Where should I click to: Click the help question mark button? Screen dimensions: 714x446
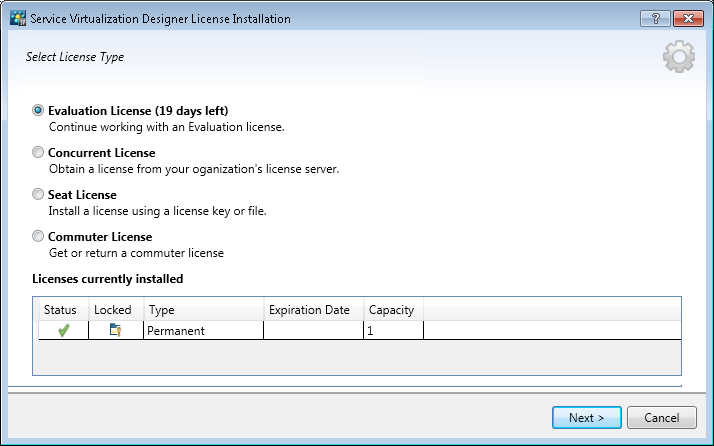pyautogui.click(x=654, y=19)
